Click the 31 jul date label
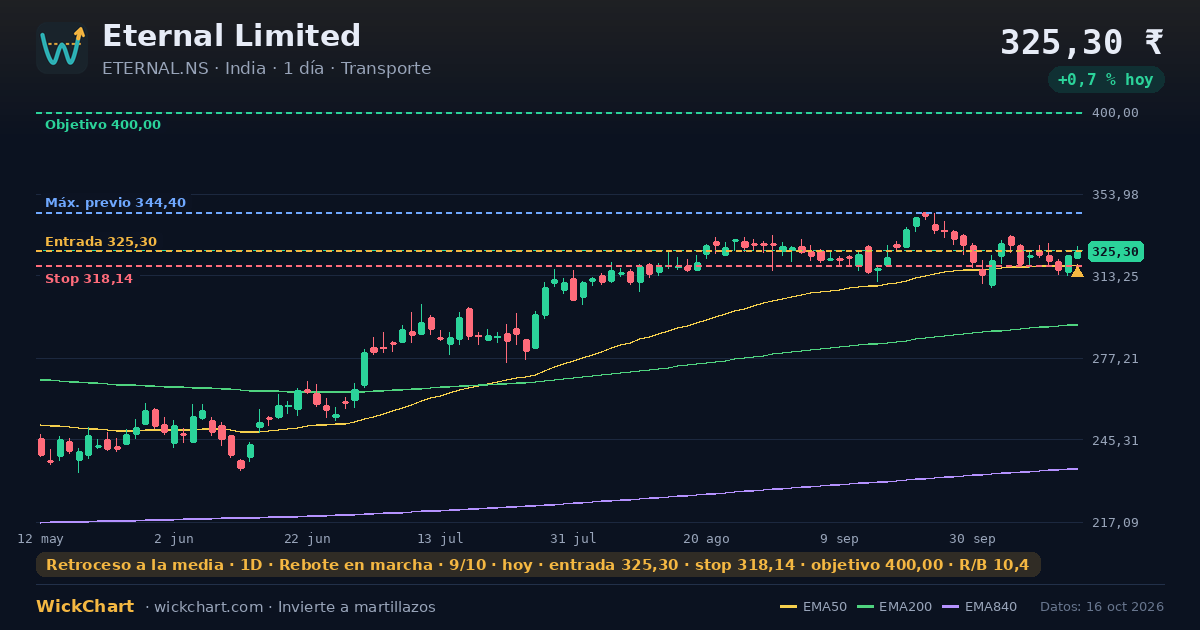Screen dimensions: 1200x630 (573, 538)
